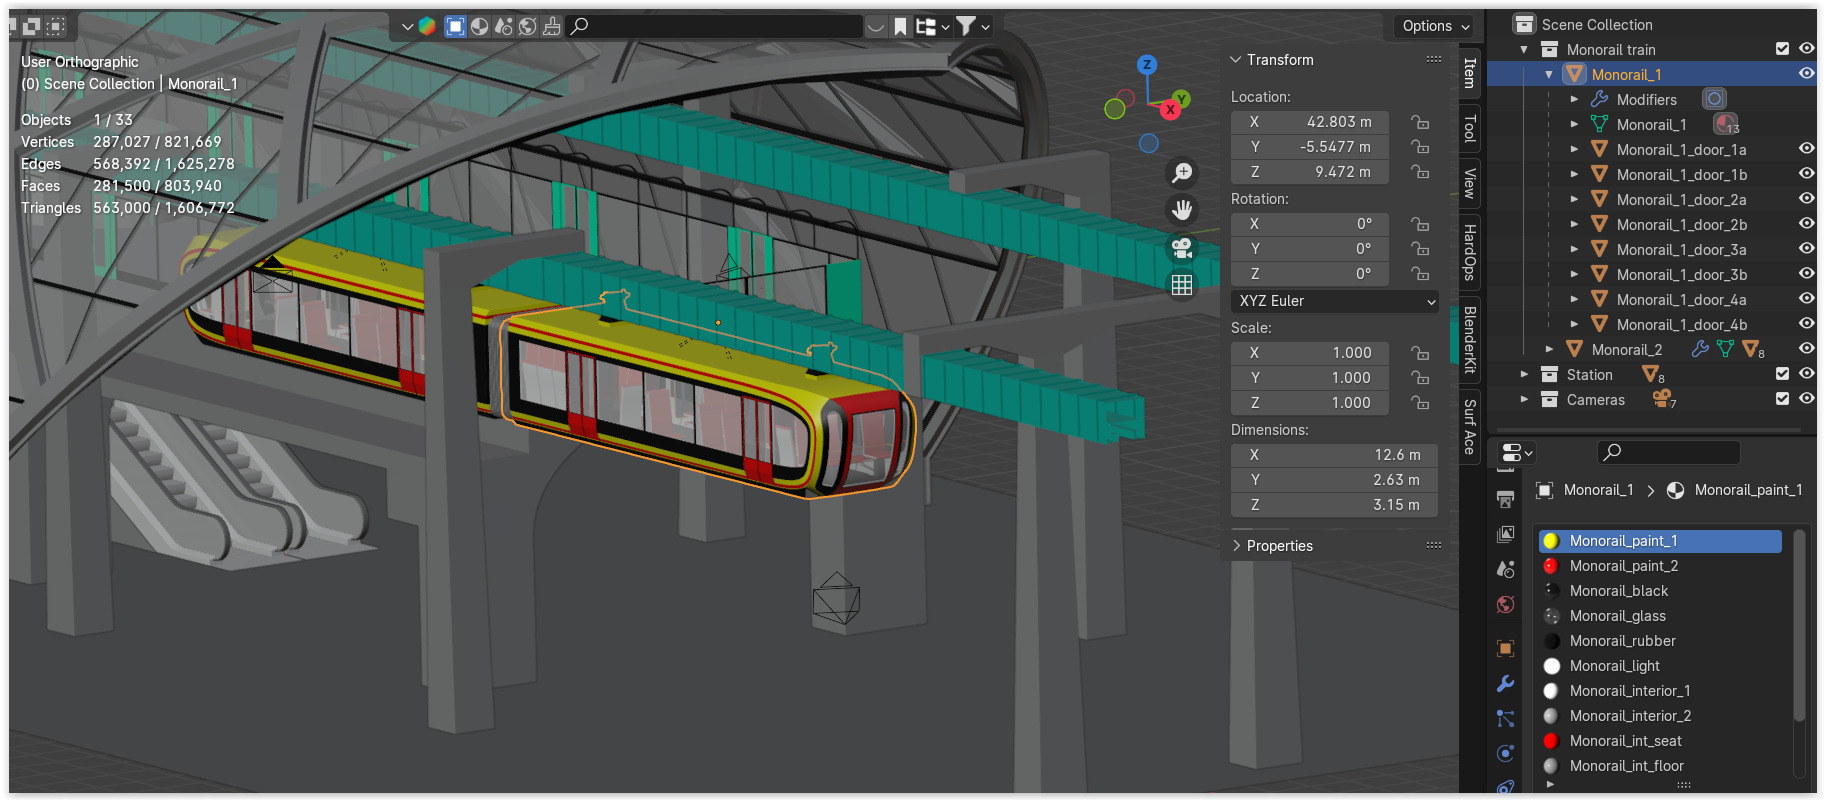Switch to the HardOps sidebar tab
The width and height of the screenshot is (1825, 801).
(1470, 253)
